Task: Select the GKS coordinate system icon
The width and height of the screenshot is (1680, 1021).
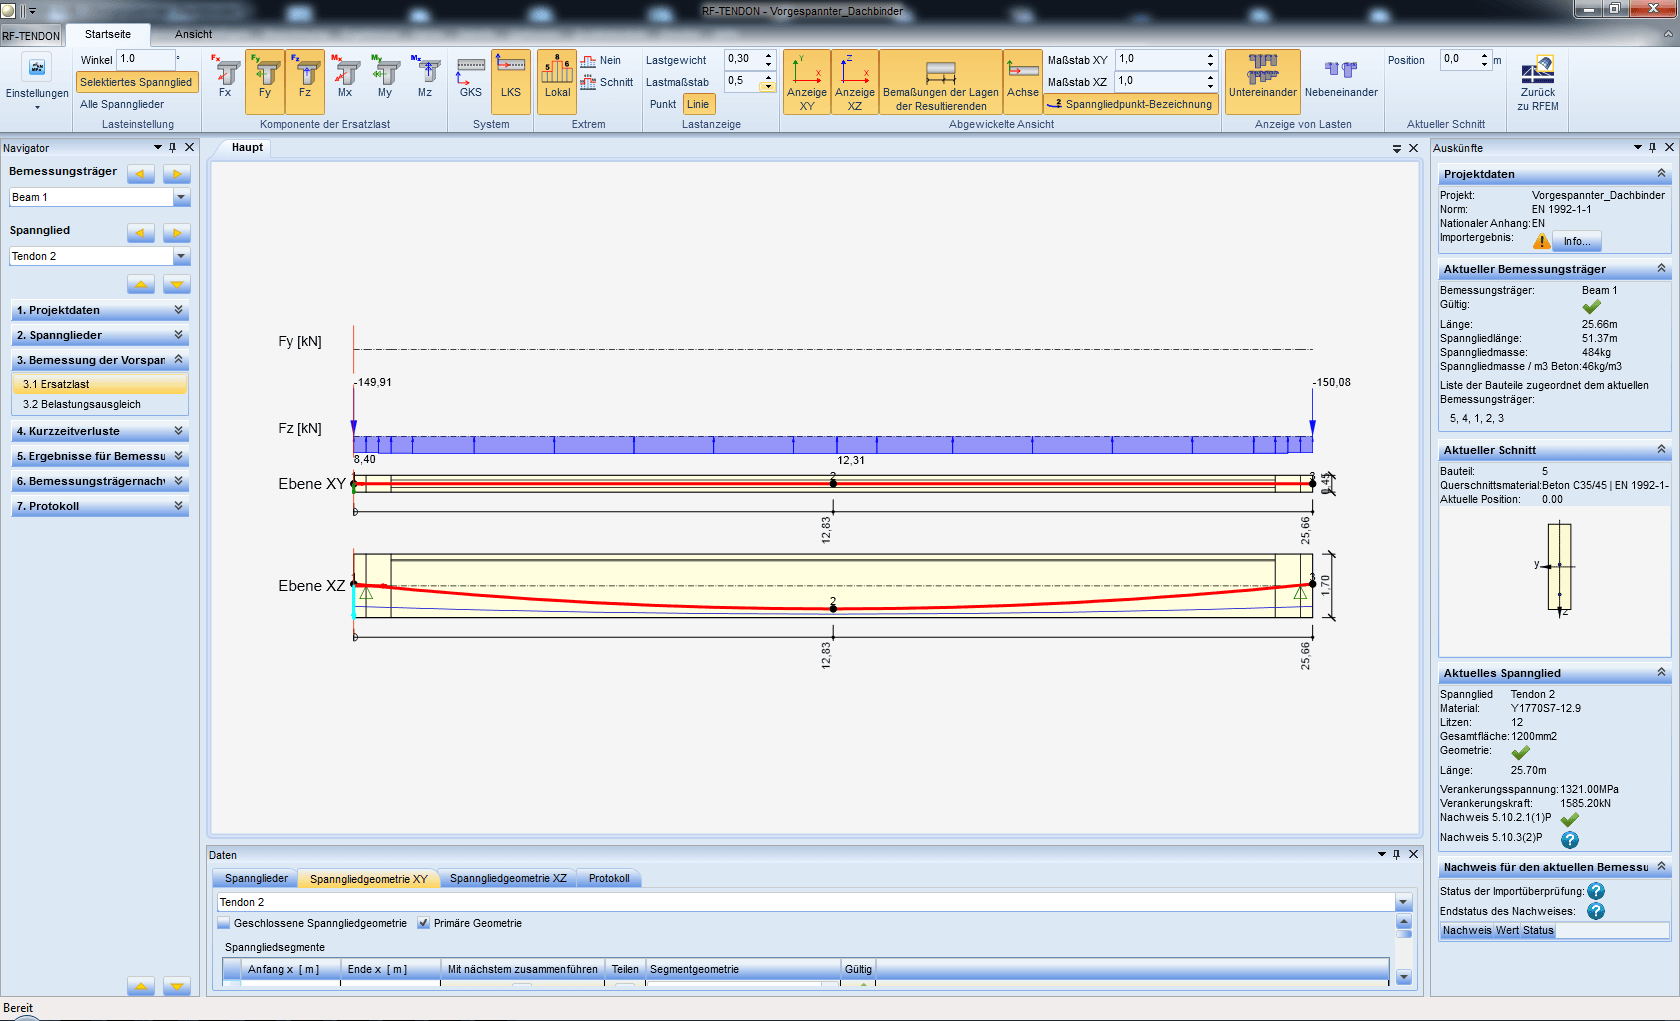Action: tap(471, 77)
